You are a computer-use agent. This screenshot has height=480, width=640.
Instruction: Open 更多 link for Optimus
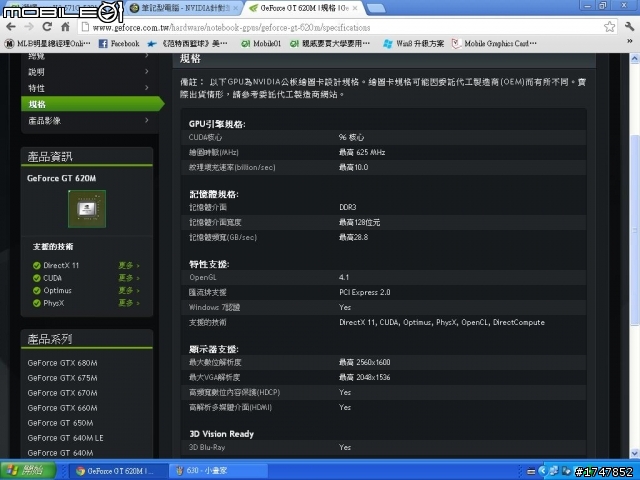click(129, 291)
